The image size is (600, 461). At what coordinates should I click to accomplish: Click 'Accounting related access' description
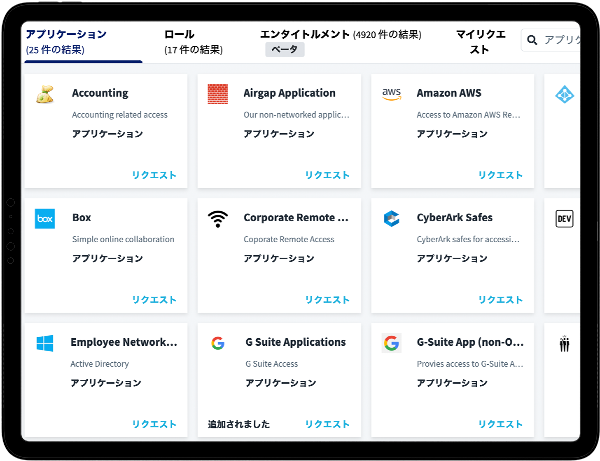[120, 115]
